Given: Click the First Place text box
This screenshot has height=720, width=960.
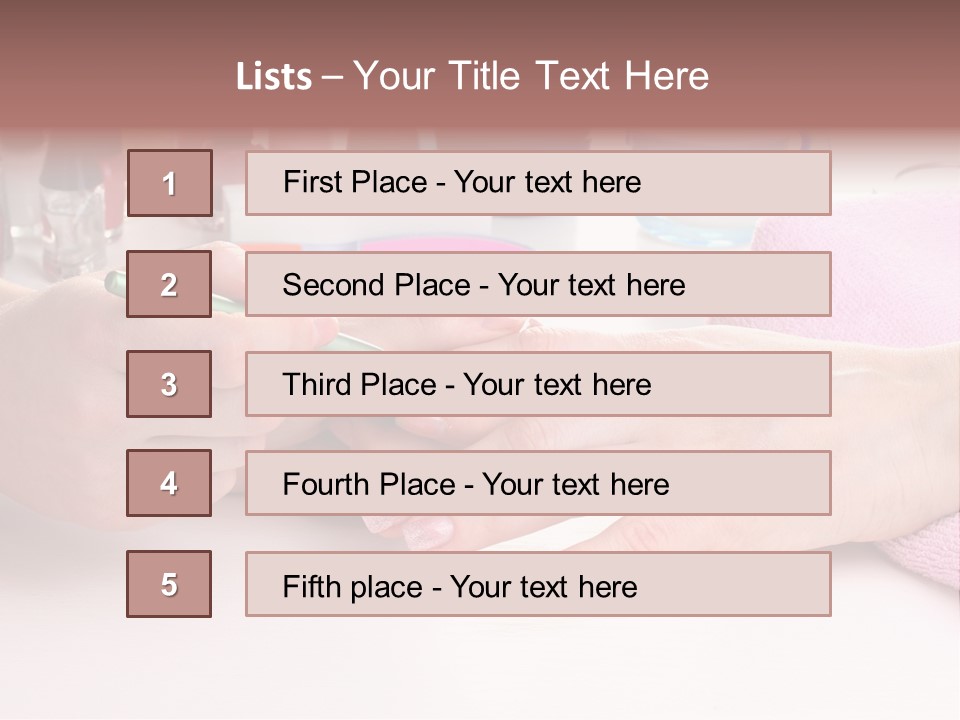Looking at the screenshot, I should coord(538,183).
